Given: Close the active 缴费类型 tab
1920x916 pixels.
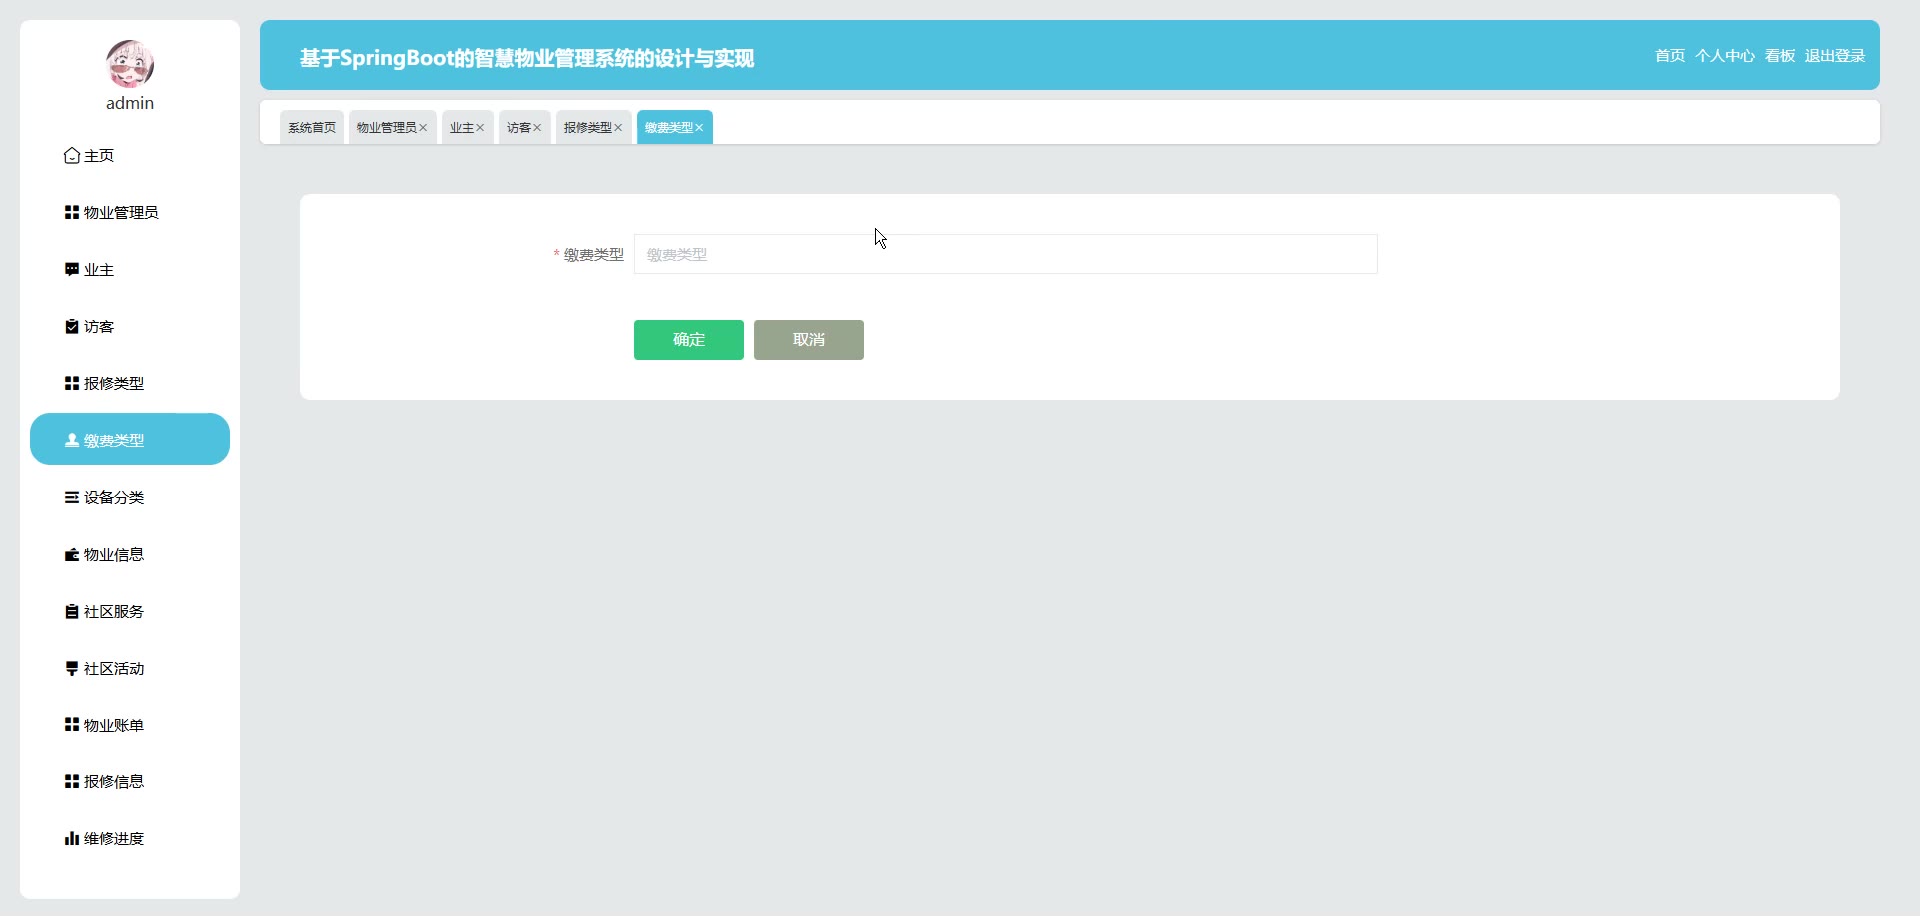Looking at the screenshot, I should coord(699,128).
